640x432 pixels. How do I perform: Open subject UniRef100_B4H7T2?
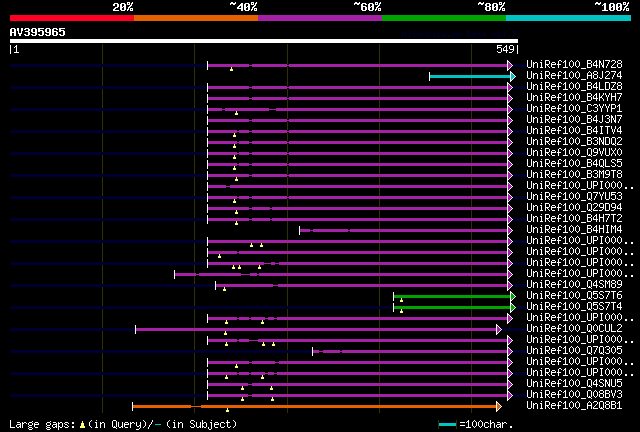[x=574, y=219]
